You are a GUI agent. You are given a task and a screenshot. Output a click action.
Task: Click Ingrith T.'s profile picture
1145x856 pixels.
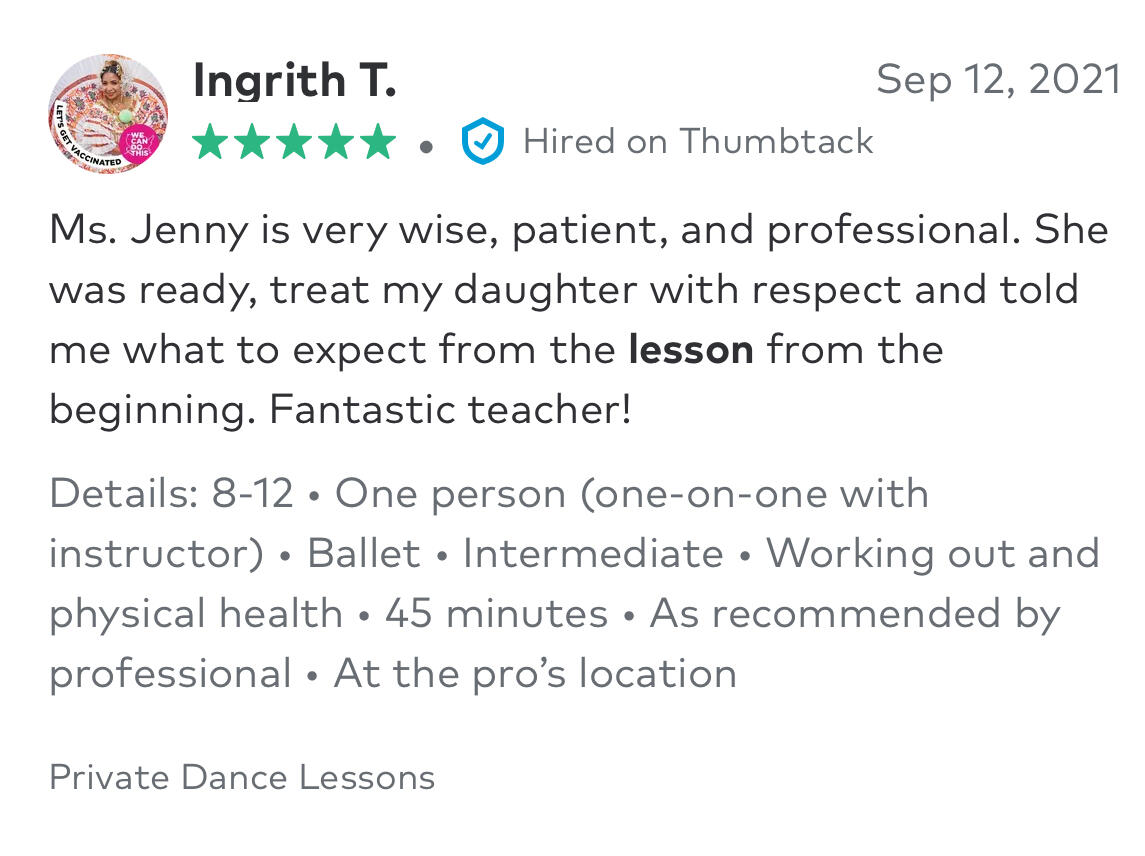[x=107, y=114]
